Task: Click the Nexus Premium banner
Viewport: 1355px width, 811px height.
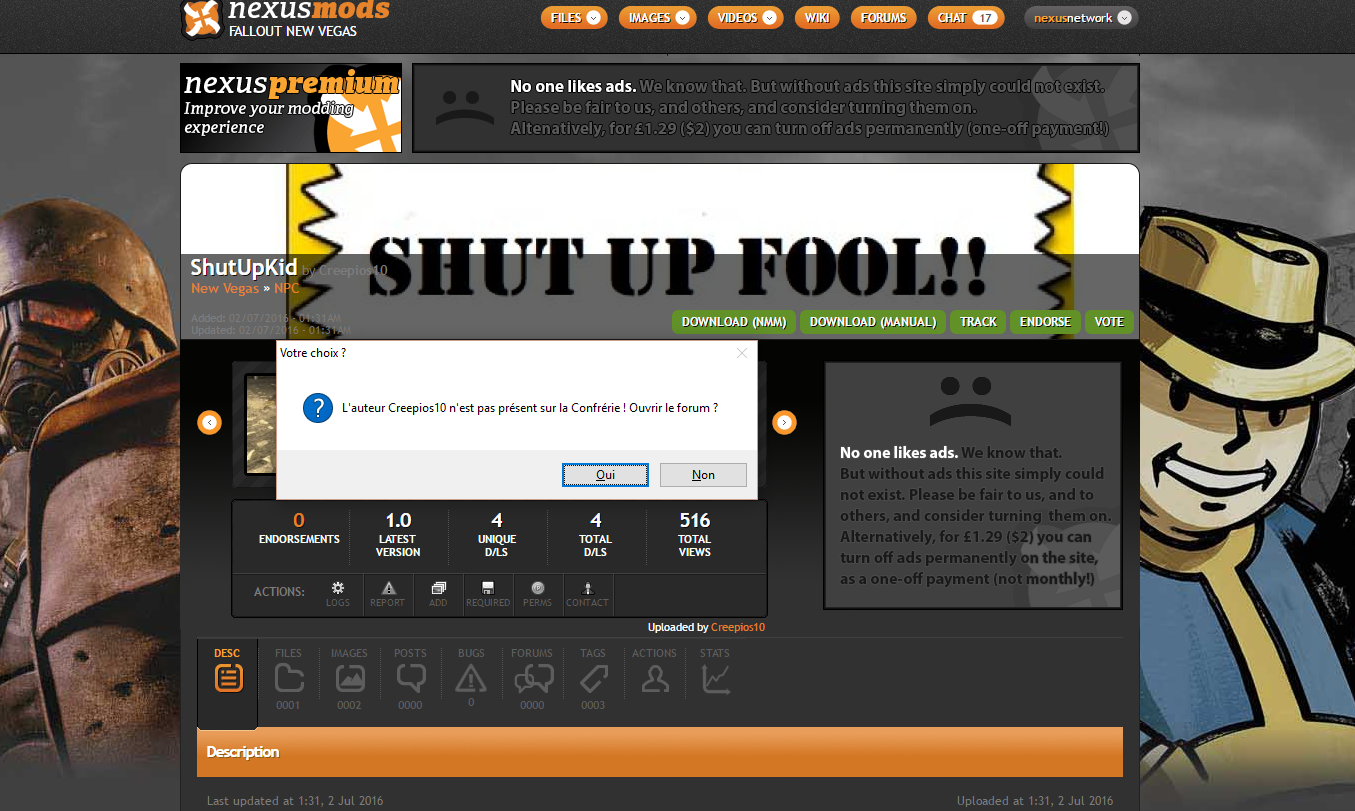Action: pyautogui.click(x=291, y=108)
